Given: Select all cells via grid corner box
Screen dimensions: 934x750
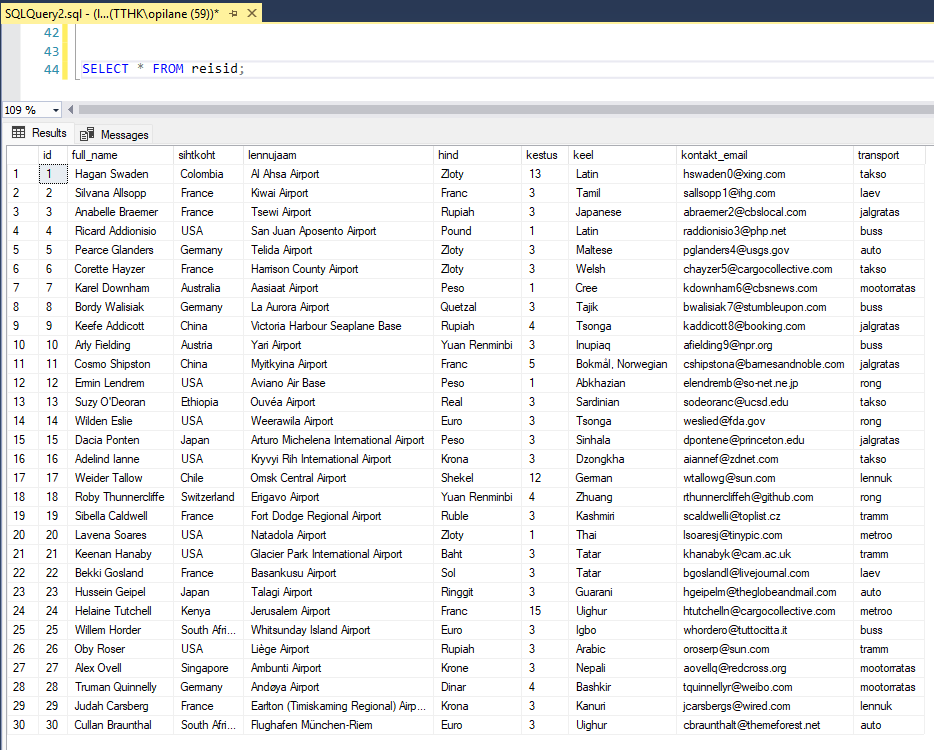Looking at the screenshot, I should click(20, 155).
